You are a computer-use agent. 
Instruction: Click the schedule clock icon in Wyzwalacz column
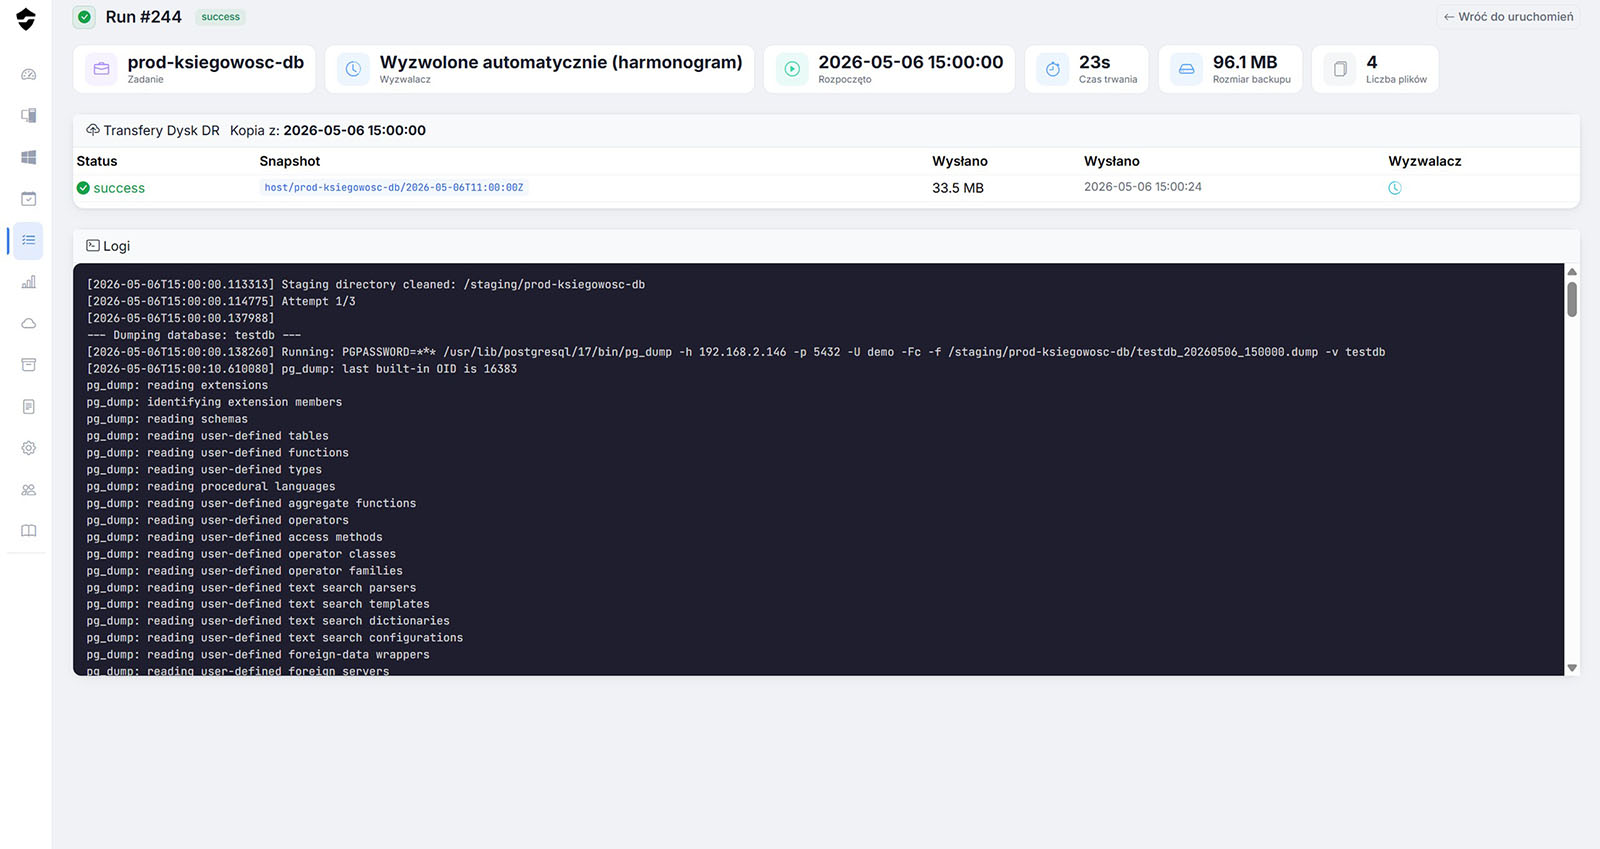(1395, 188)
